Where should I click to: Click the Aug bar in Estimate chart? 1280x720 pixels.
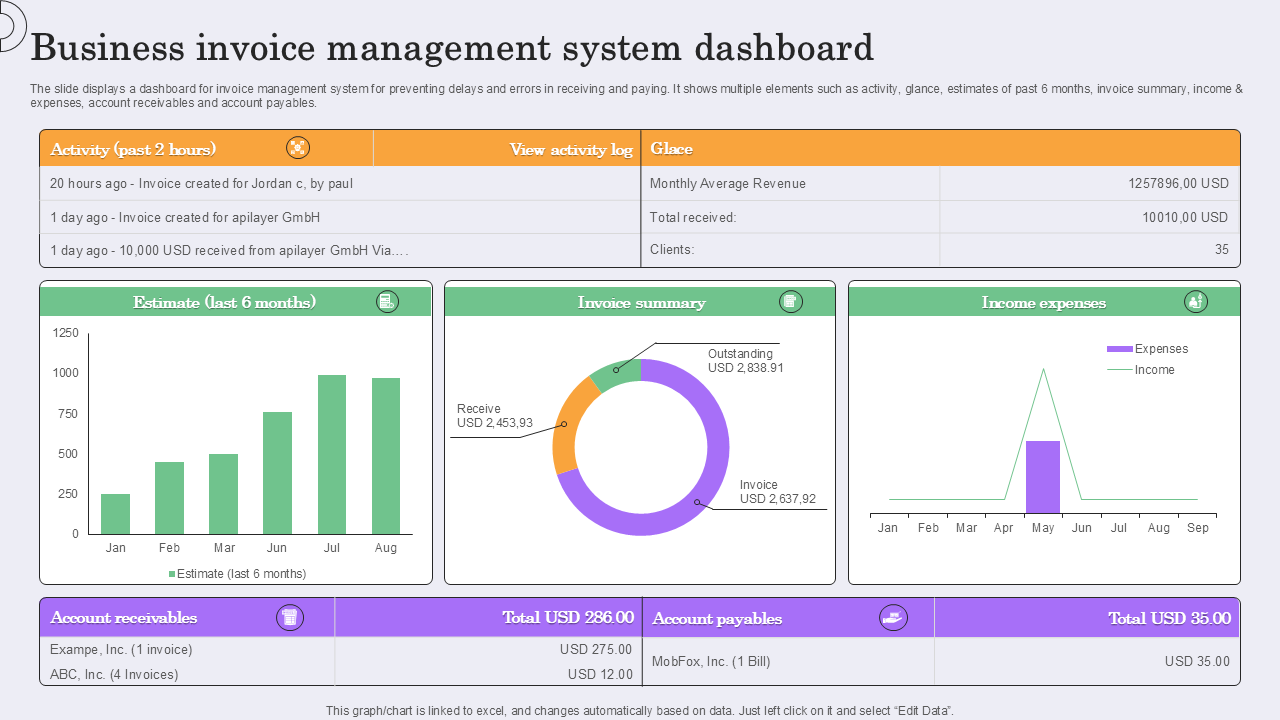pos(386,456)
